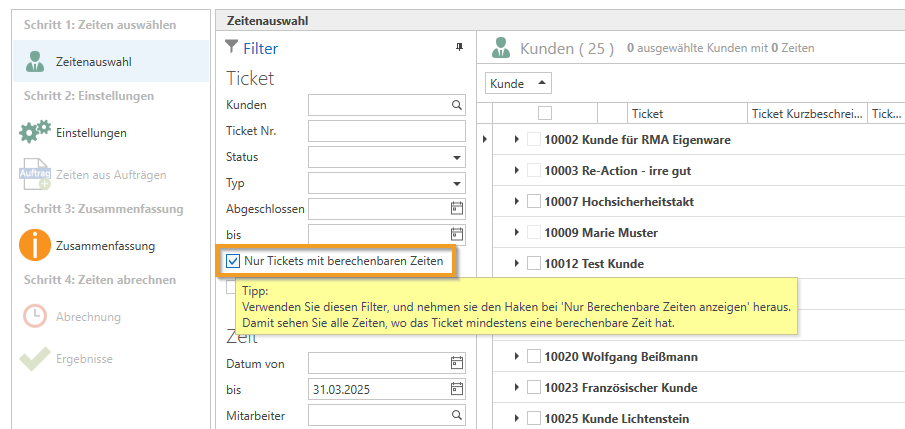905x429 pixels.
Task: Click Ticket Kurzbeschreibung column header
Action: 806,114
